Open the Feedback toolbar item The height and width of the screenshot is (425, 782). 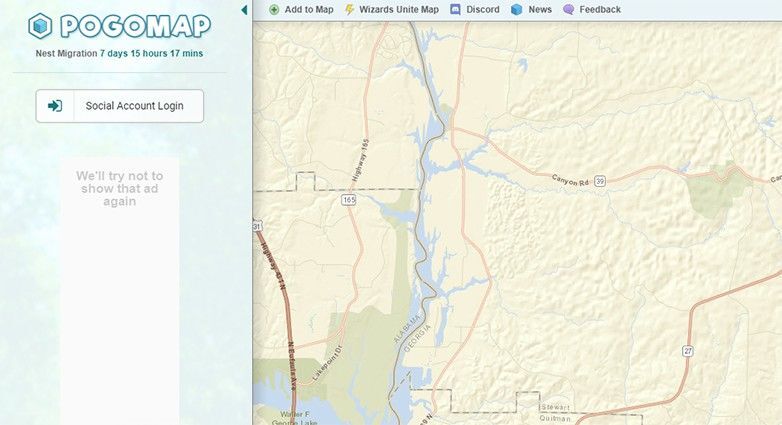(x=592, y=9)
